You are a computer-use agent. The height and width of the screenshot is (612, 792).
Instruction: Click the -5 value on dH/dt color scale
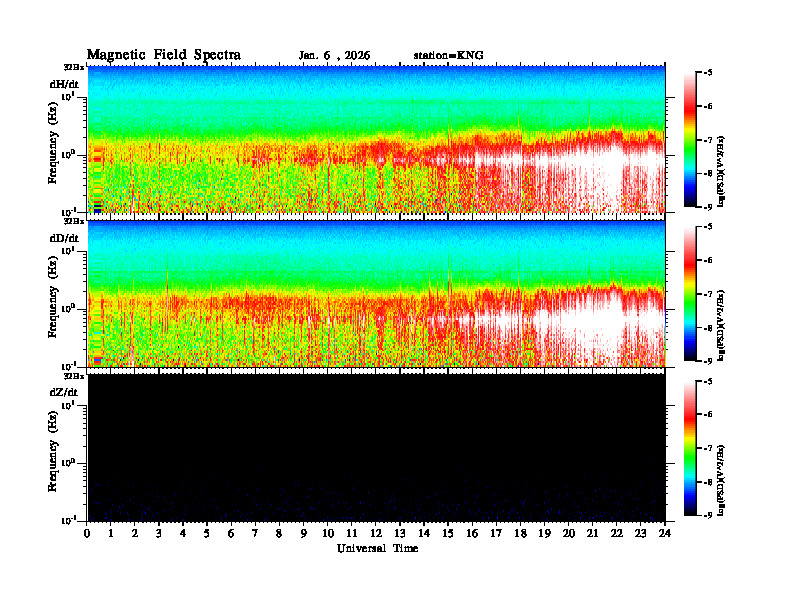pyautogui.click(x=708, y=73)
